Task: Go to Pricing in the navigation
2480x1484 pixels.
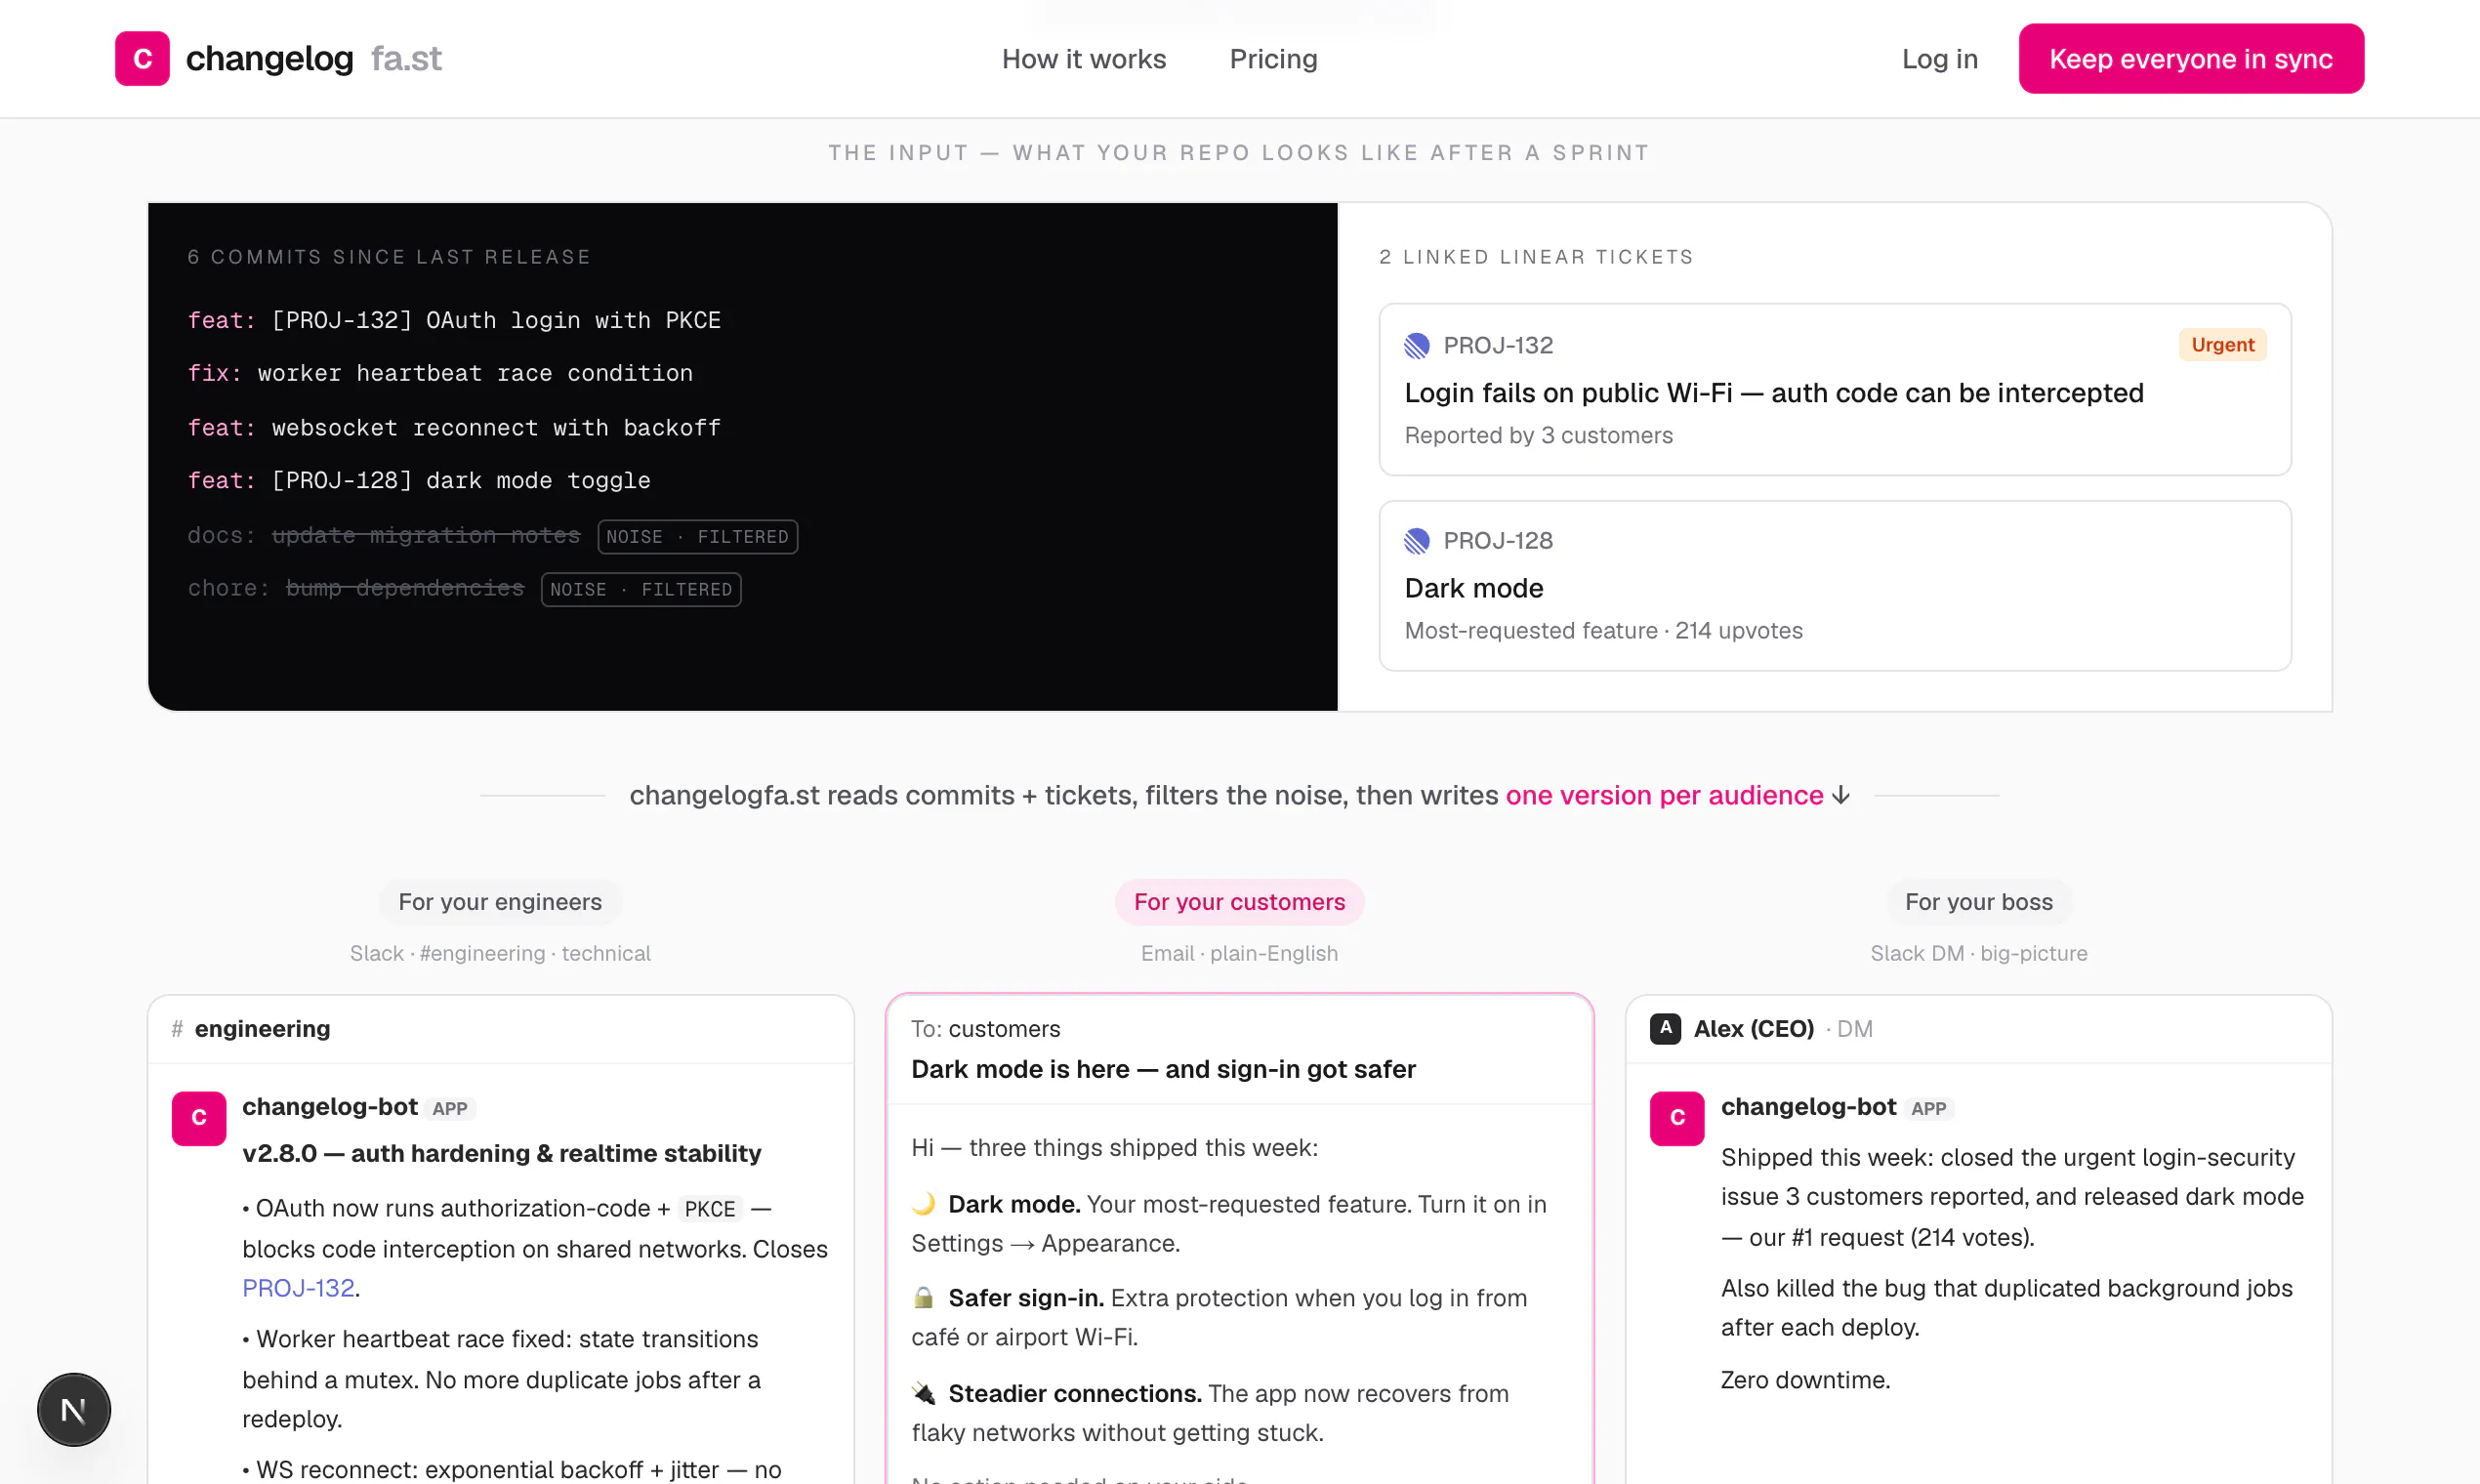Action: (x=1273, y=59)
